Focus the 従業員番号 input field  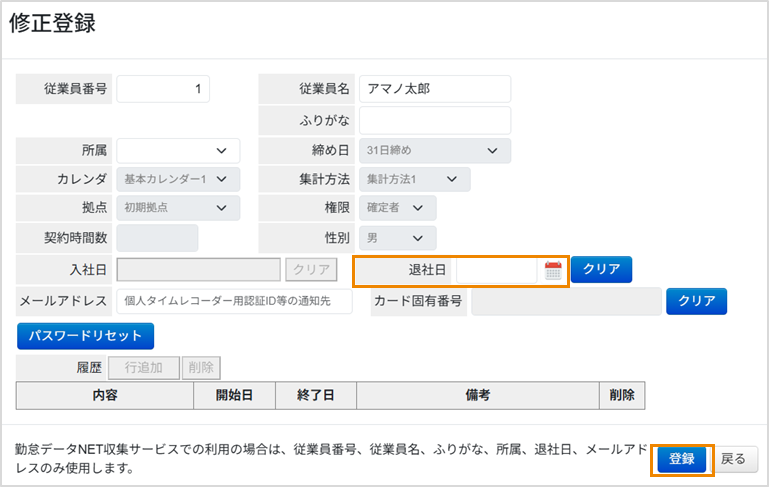163,89
